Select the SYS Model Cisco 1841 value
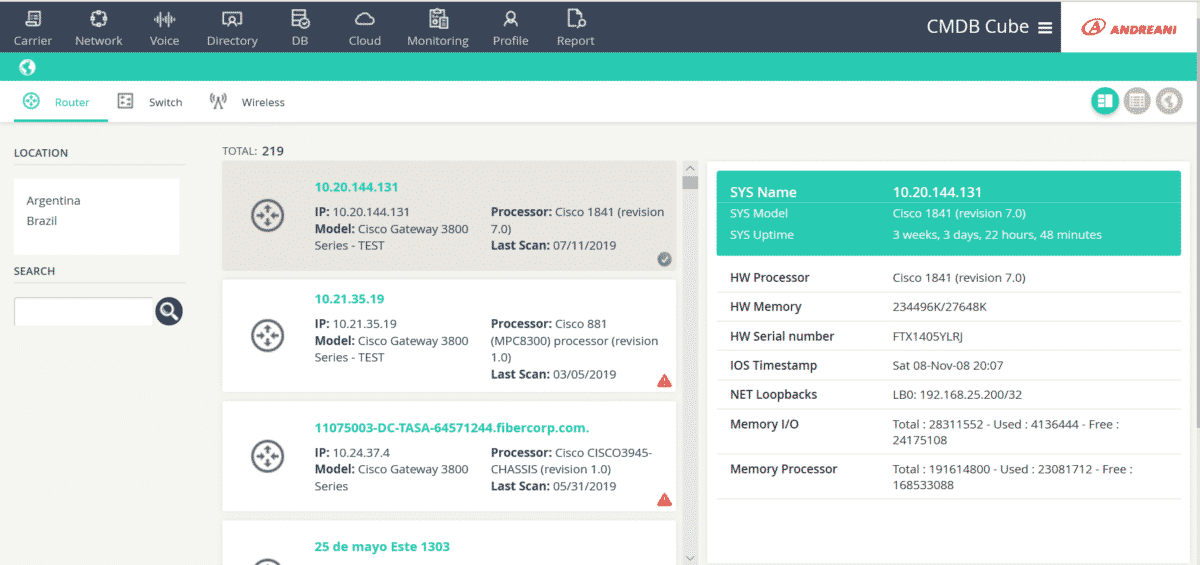Image resolution: width=1200 pixels, height=565 pixels. (959, 213)
